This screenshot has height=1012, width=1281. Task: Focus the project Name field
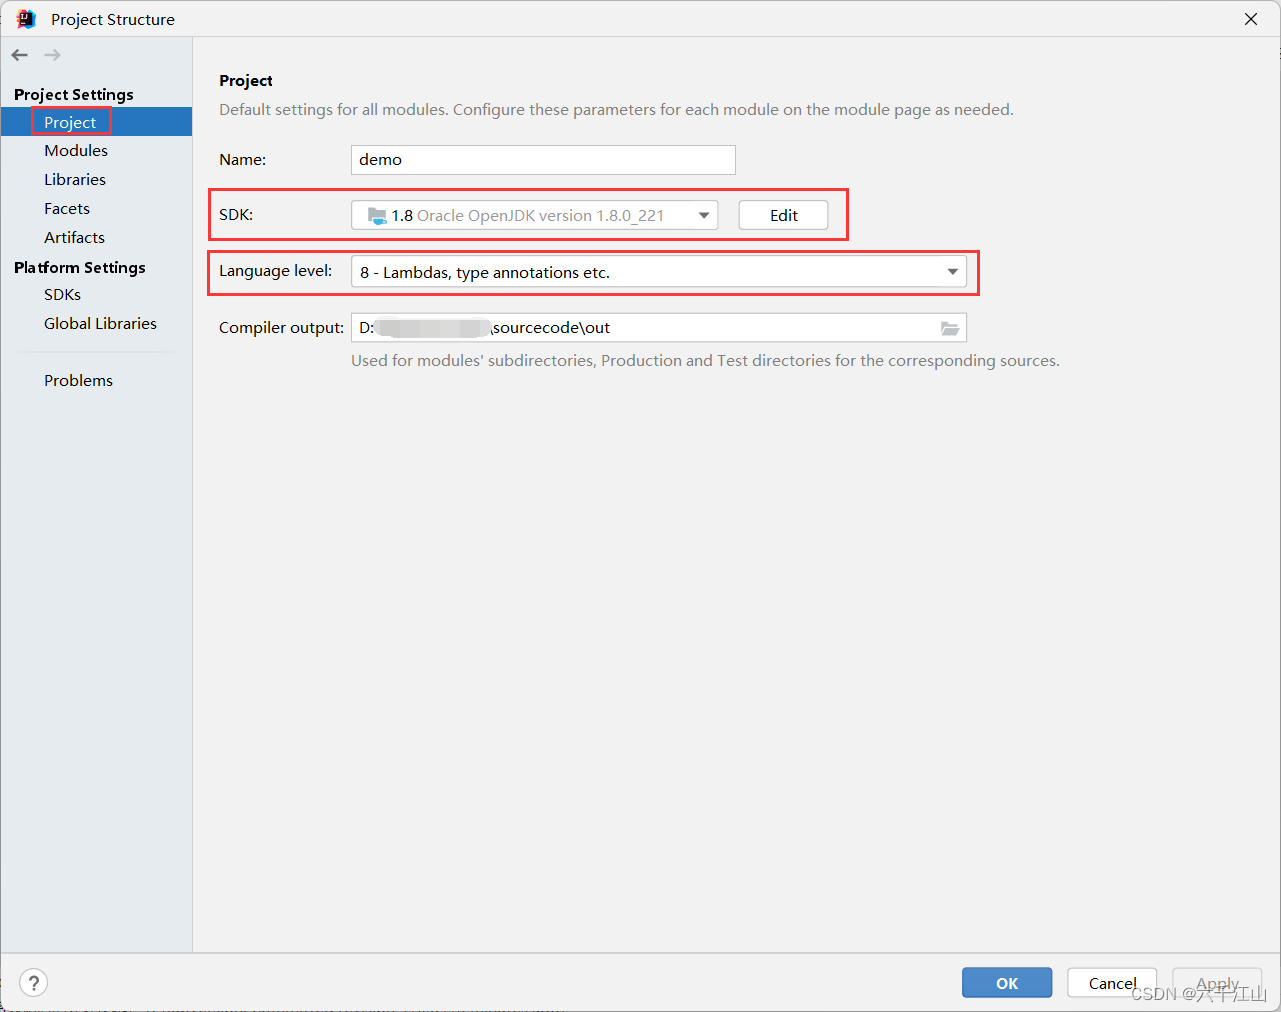(x=543, y=160)
